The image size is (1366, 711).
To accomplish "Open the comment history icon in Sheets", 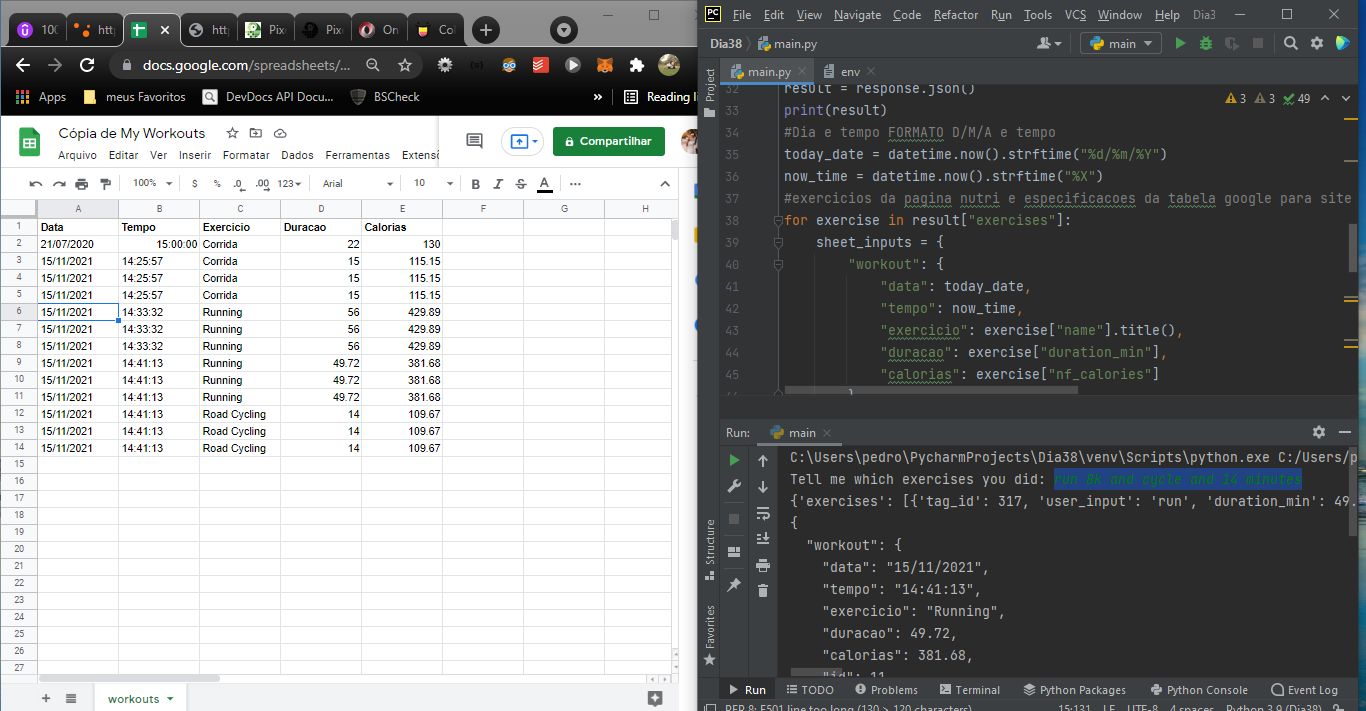I will pyautogui.click(x=475, y=142).
